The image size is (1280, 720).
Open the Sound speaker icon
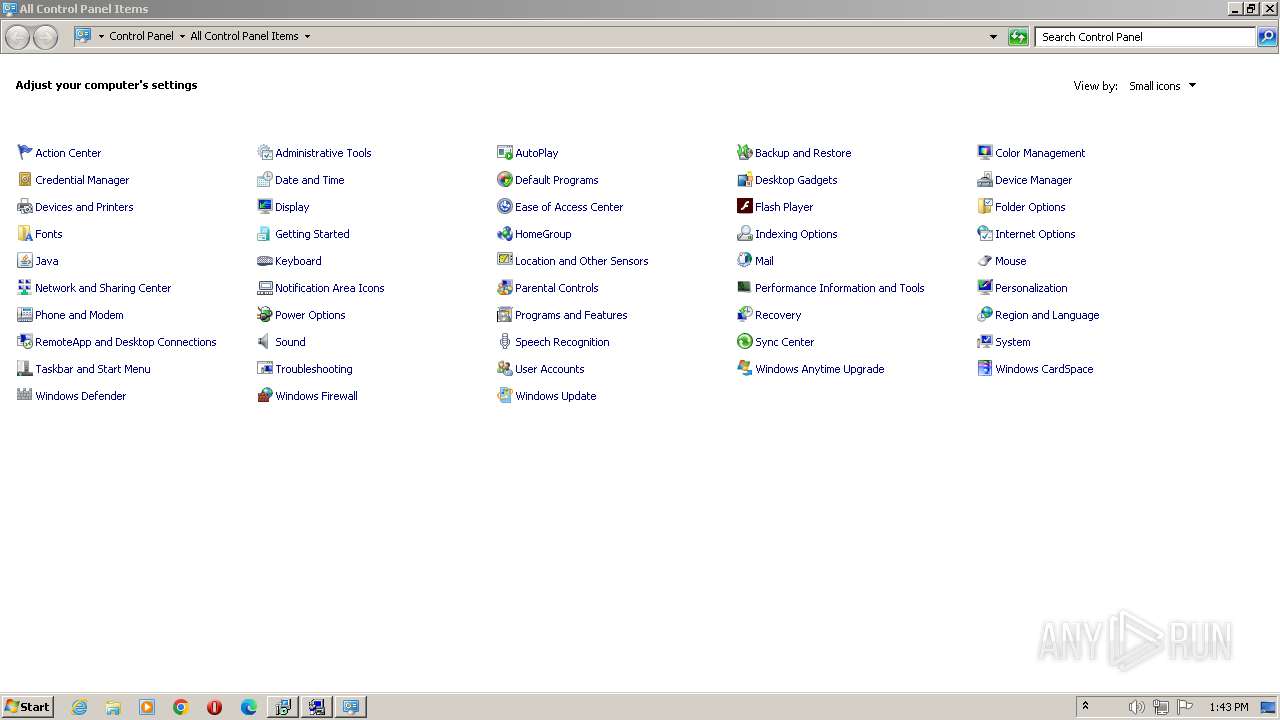[x=265, y=342]
